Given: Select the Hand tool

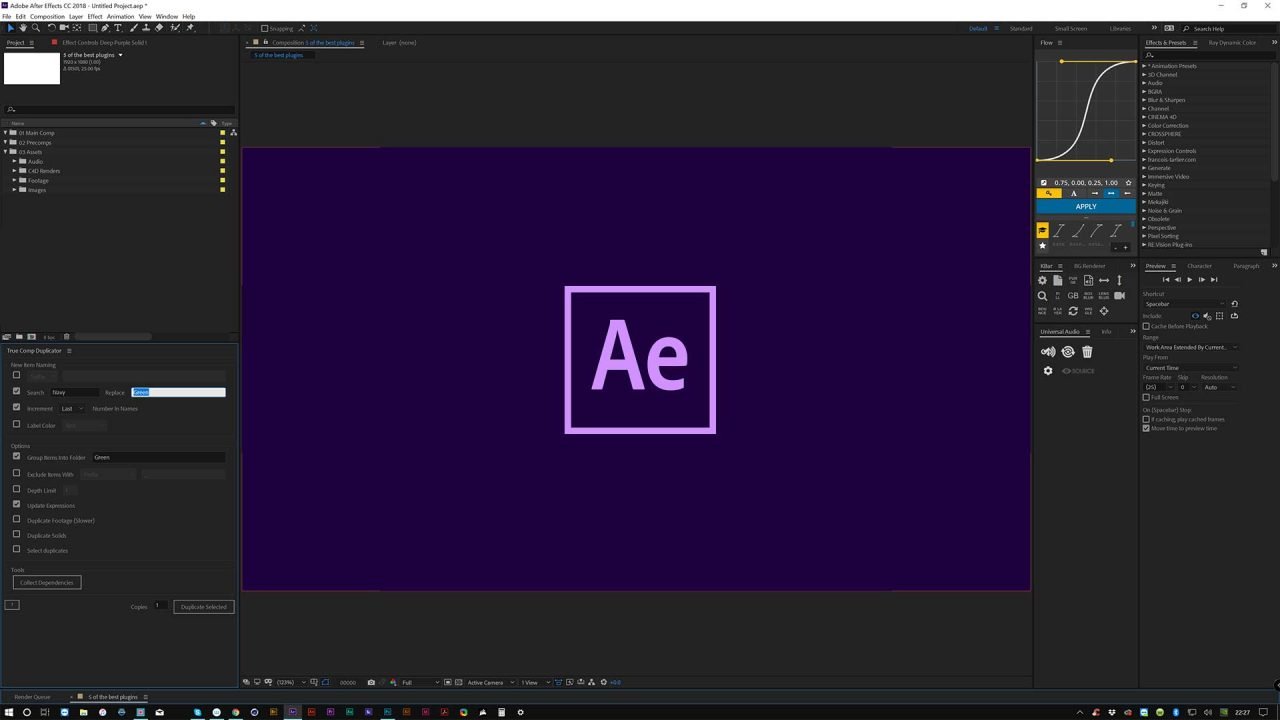Looking at the screenshot, I should tap(22, 28).
